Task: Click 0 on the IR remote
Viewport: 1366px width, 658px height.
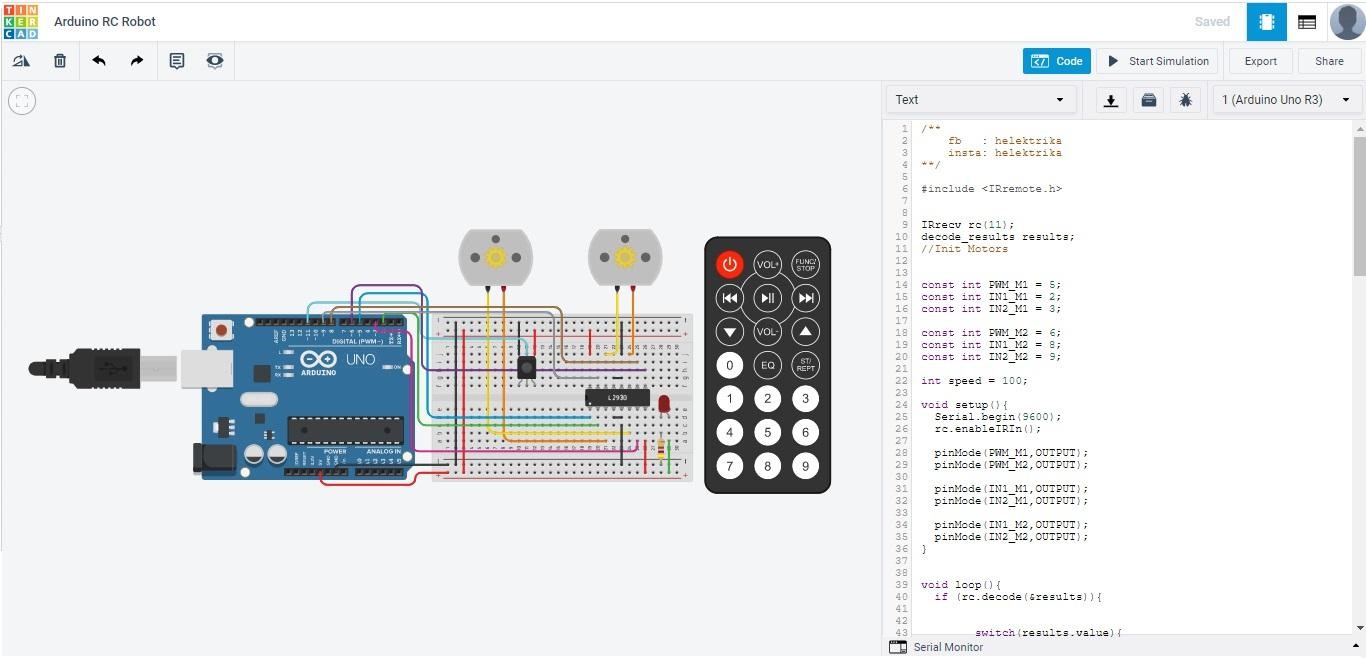Action: (730, 365)
